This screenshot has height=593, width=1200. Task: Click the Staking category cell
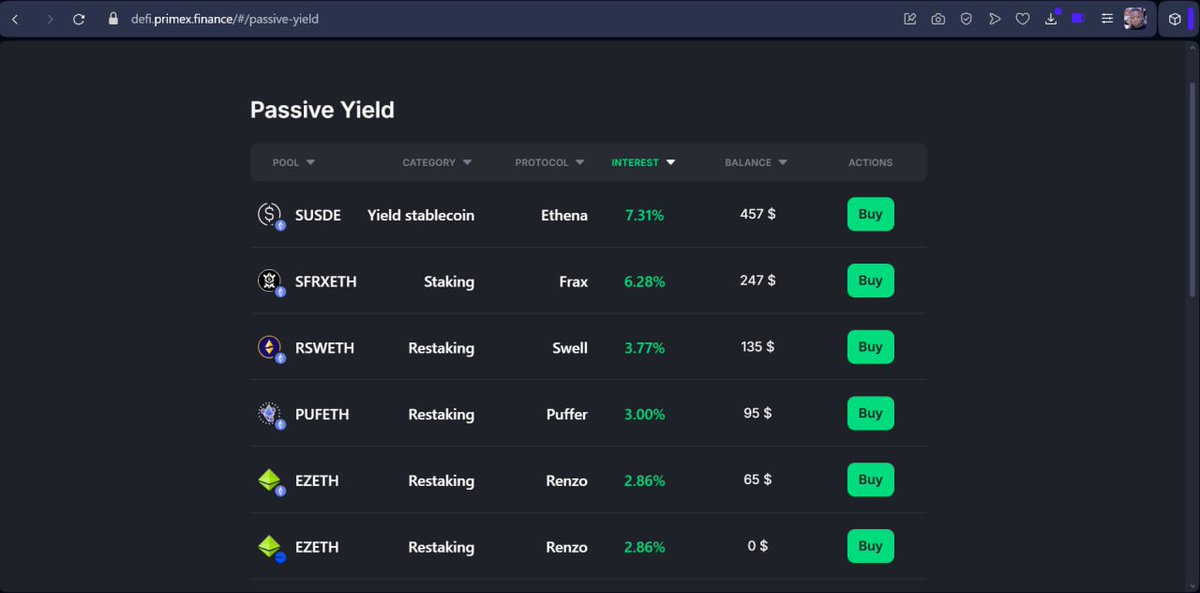click(x=449, y=282)
